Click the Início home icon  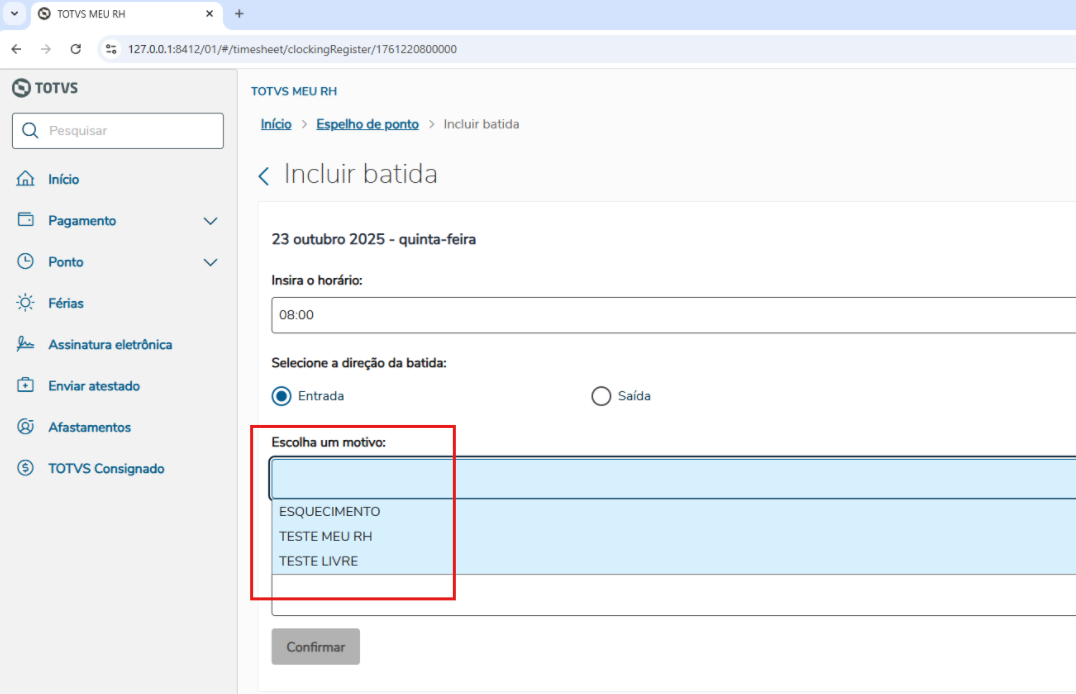pyautogui.click(x=25, y=178)
